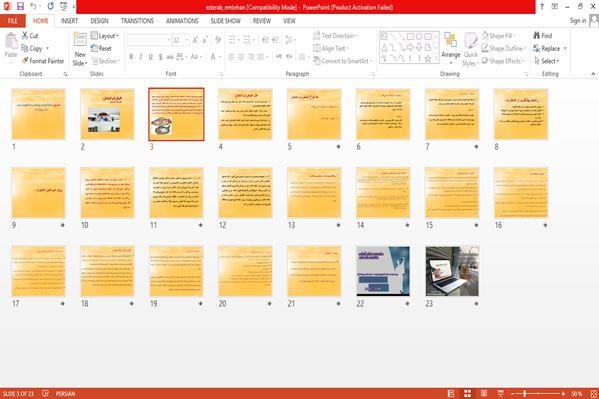Switch to the ANIMATIONS tab

182,21
